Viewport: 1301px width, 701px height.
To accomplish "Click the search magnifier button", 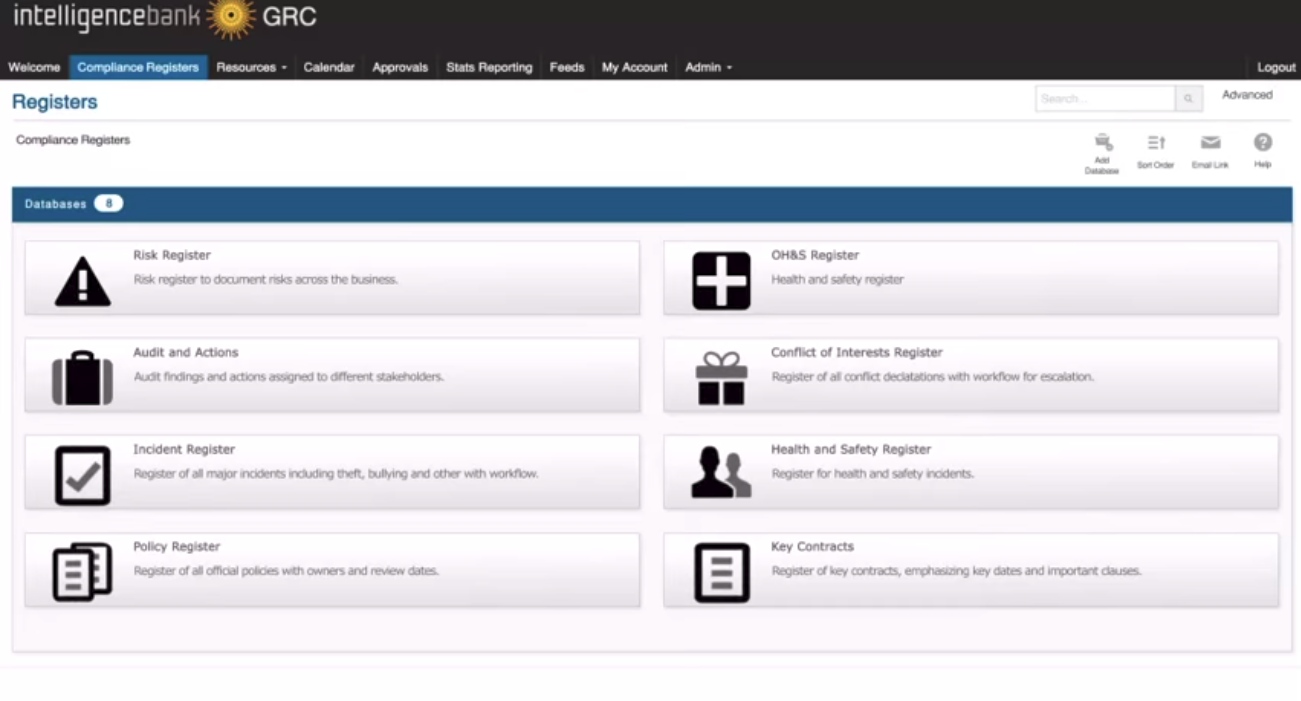I will pyautogui.click(x=1188, y=99).
